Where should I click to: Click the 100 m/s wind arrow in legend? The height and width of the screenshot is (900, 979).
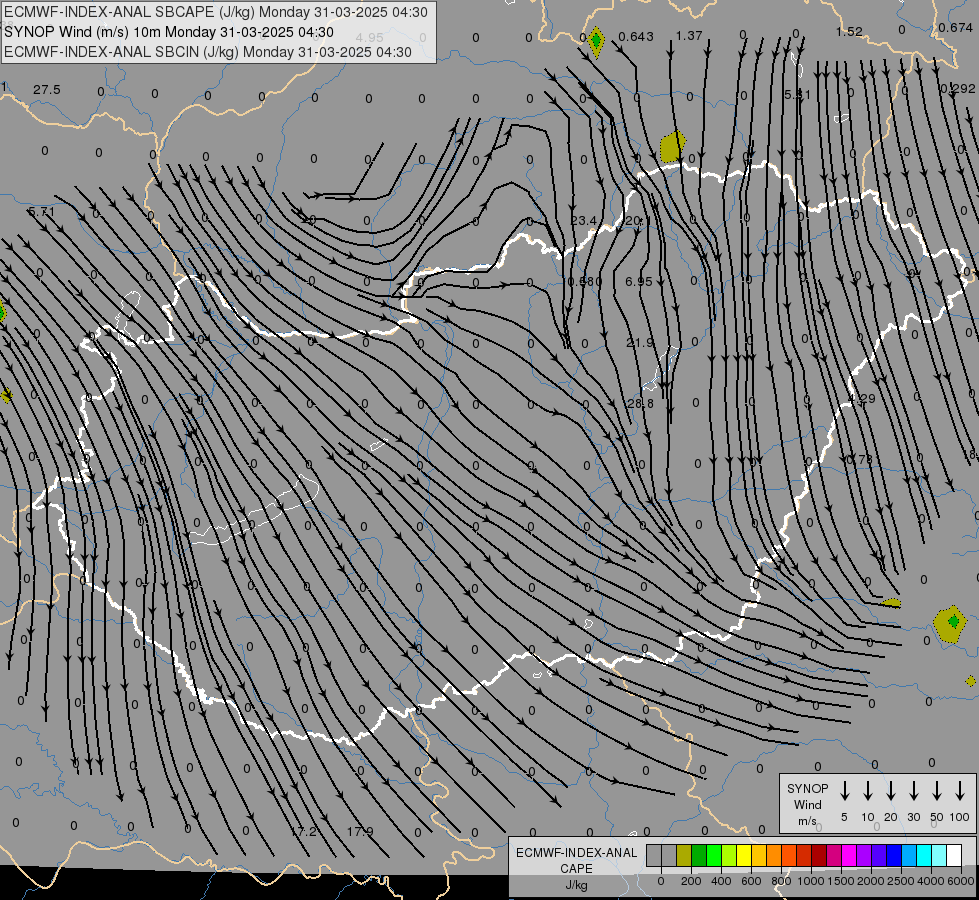[x=960, y=791]
